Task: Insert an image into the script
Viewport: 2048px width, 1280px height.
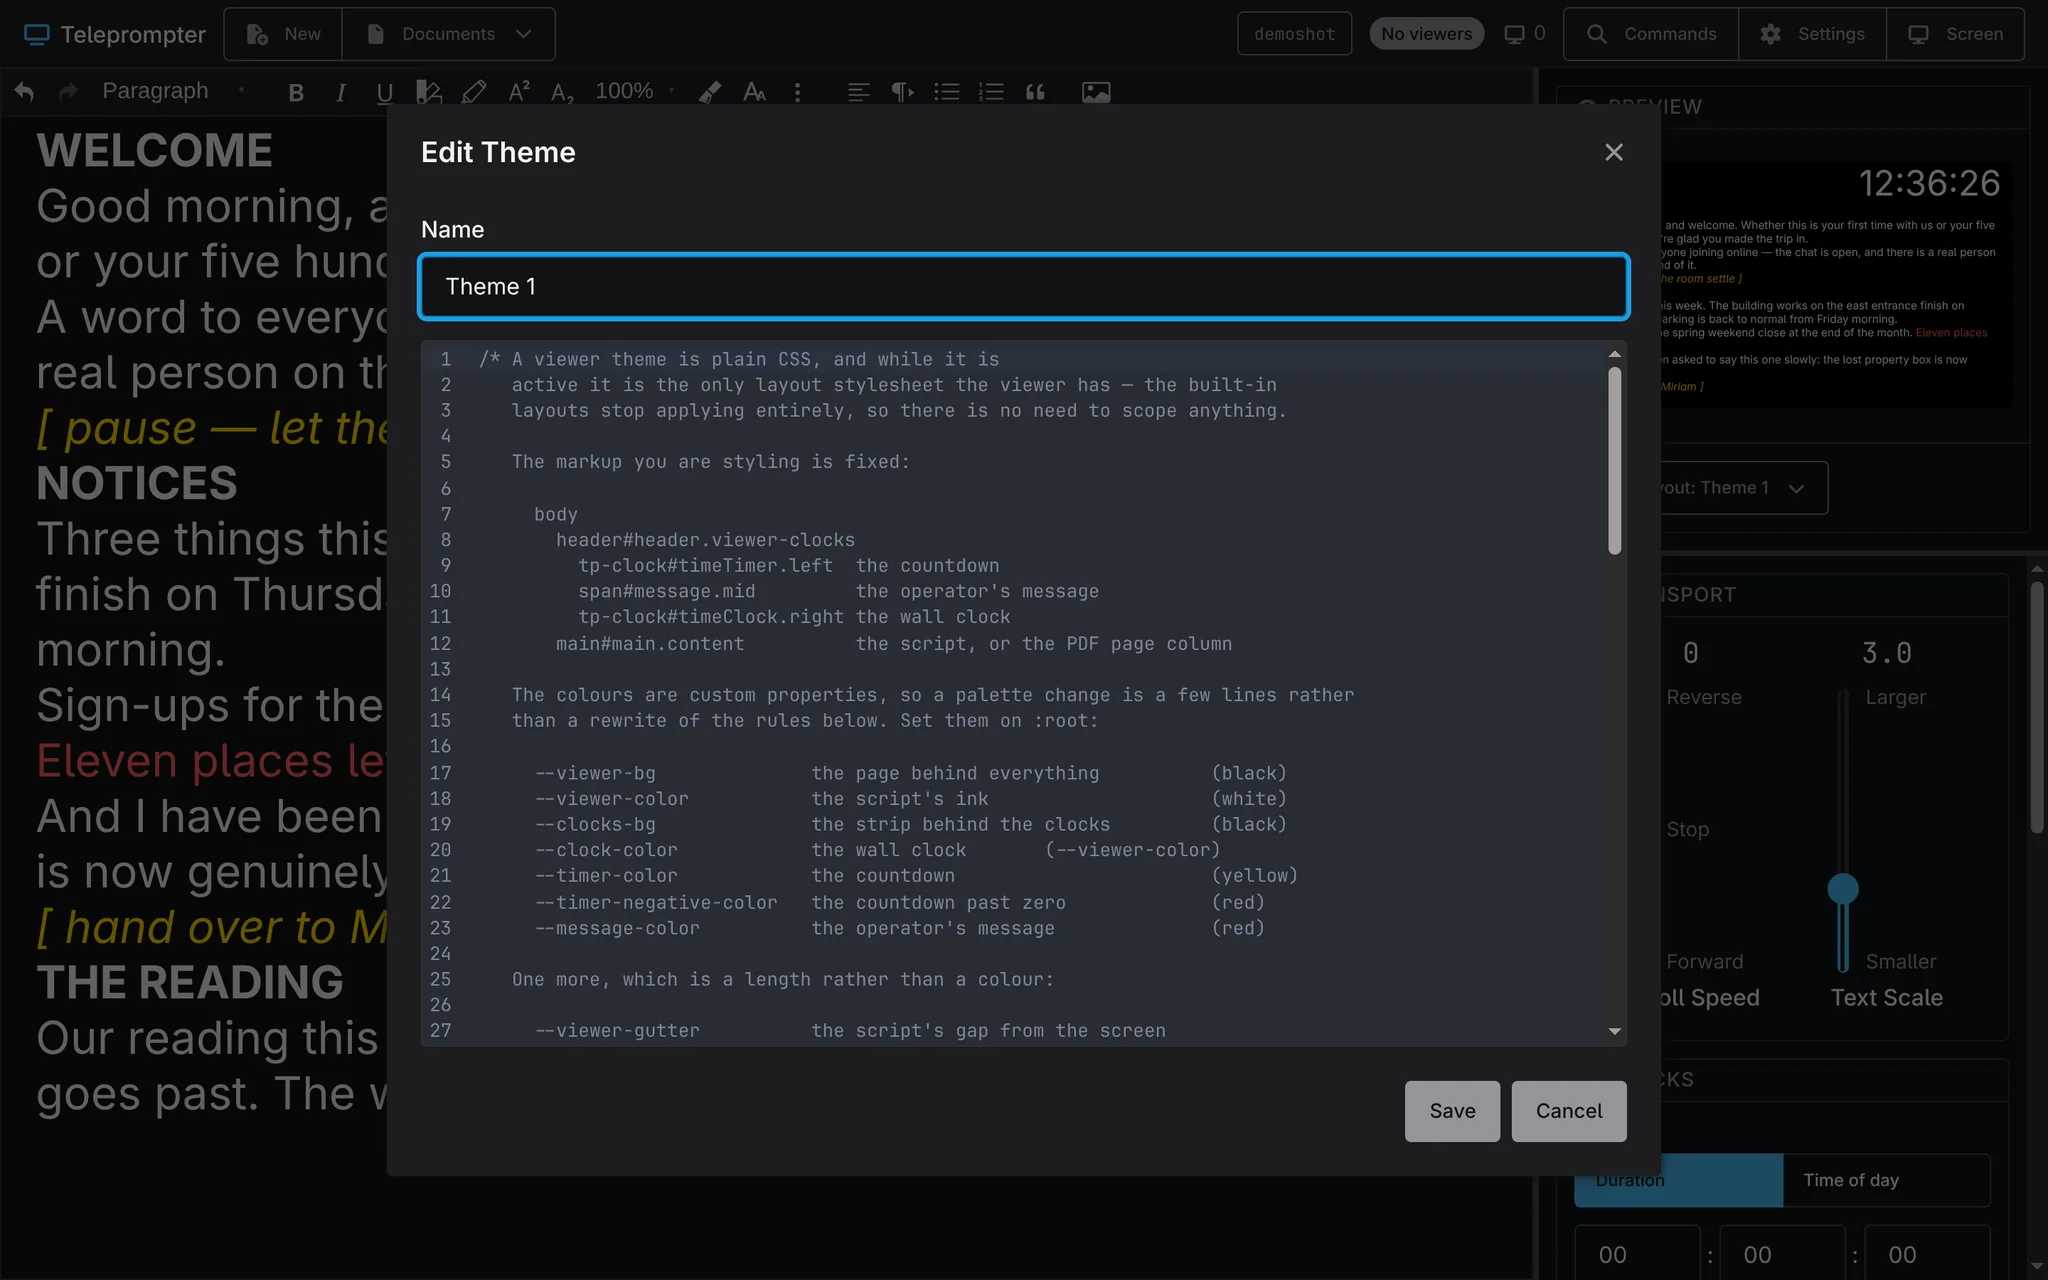Action: tap(1096, 92)
